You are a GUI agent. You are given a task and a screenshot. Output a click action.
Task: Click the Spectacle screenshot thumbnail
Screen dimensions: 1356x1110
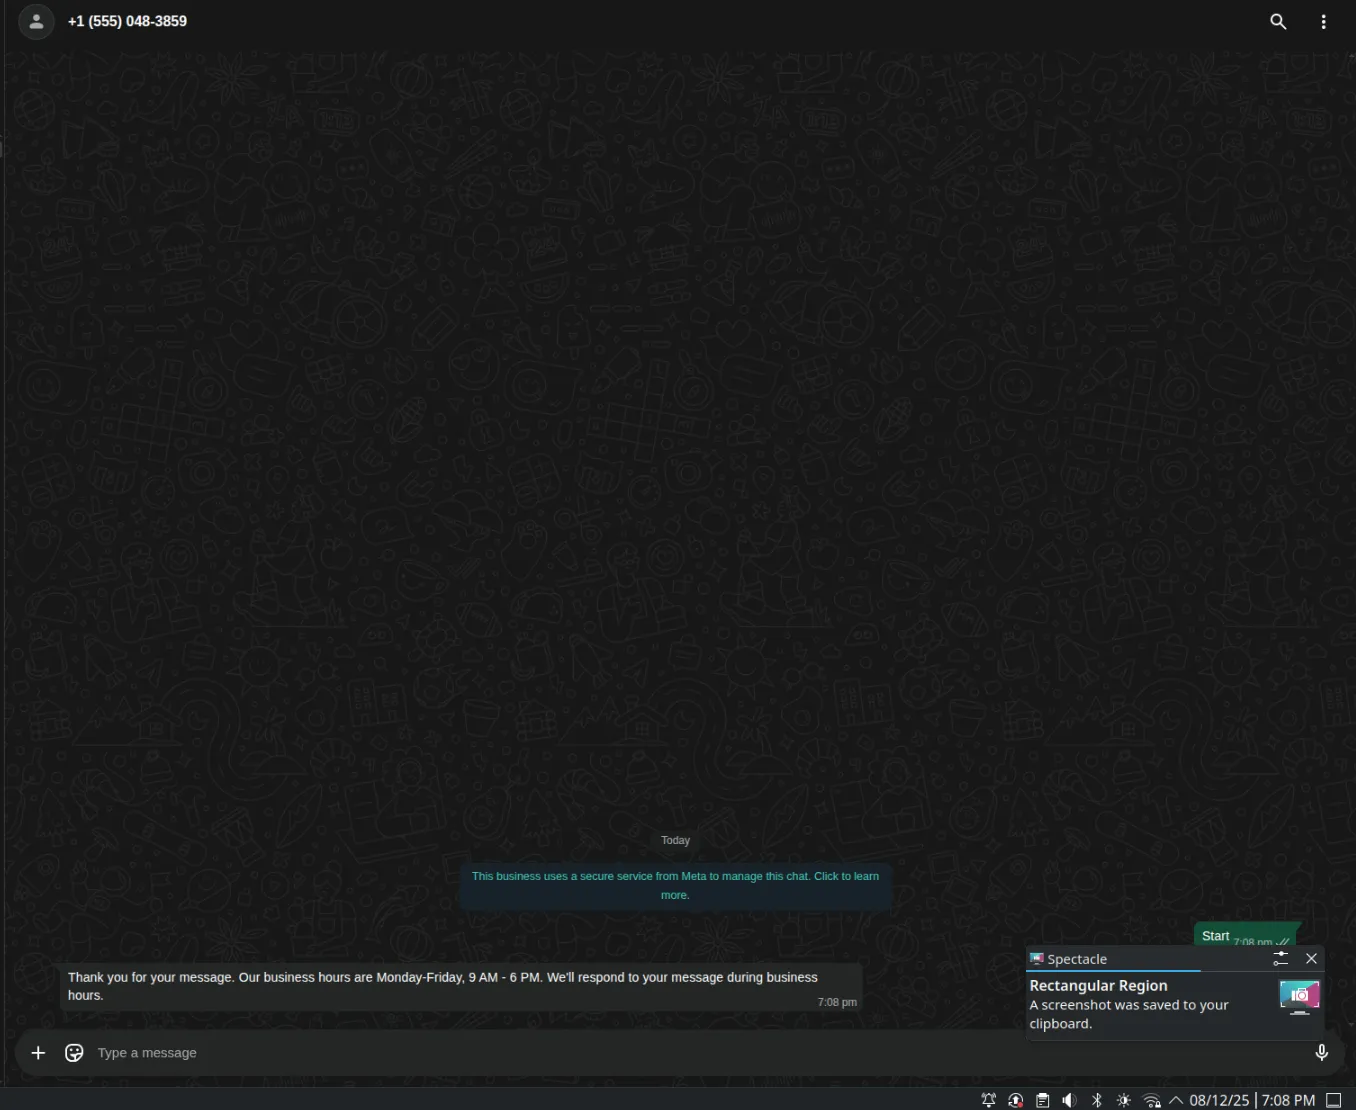click(x=1299, y=996)
